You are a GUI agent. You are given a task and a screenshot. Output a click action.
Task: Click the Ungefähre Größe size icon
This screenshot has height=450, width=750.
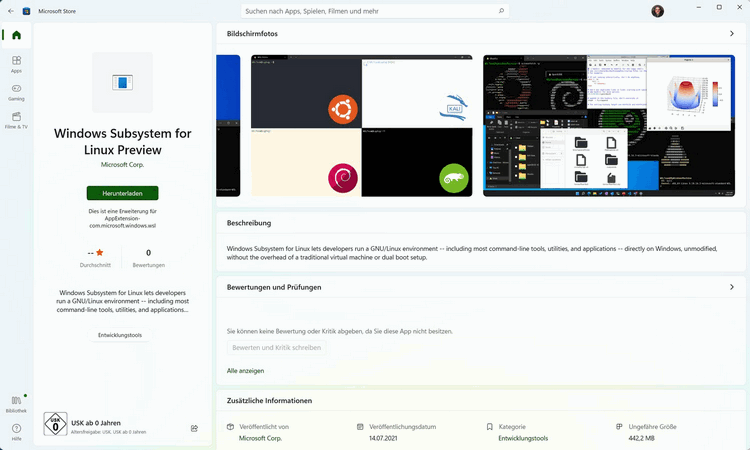pos(619,427)
